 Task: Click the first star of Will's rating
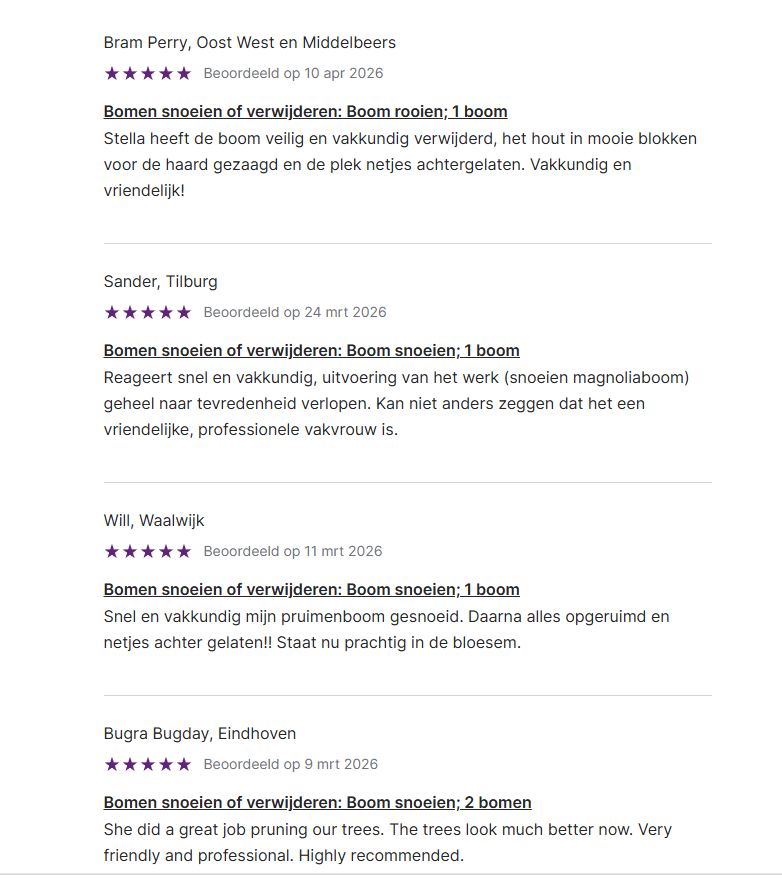(x=111, y=551)
